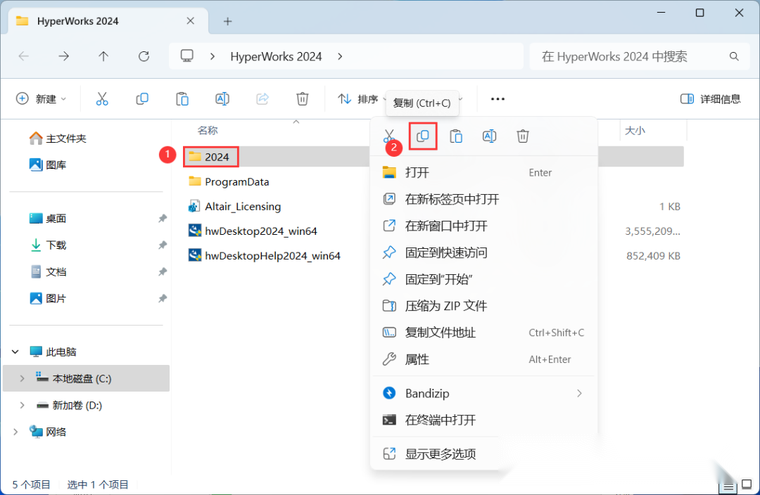Choose 属性 properties entry
This screenshot has width=760, height=495.
[484, 359]
